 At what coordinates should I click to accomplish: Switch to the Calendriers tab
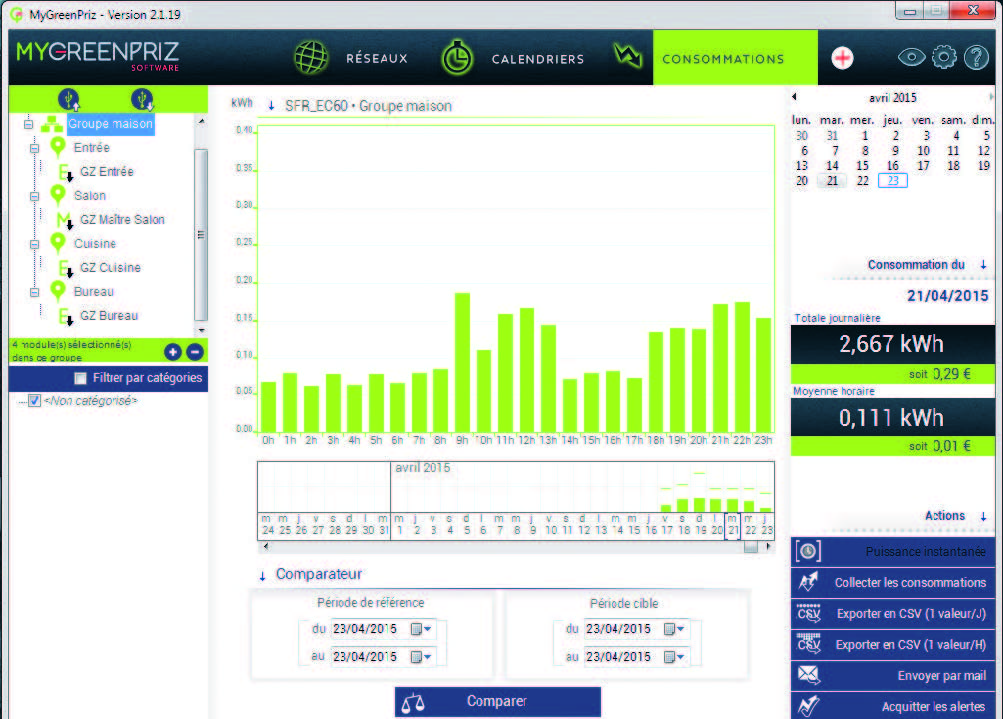[513, 58]
